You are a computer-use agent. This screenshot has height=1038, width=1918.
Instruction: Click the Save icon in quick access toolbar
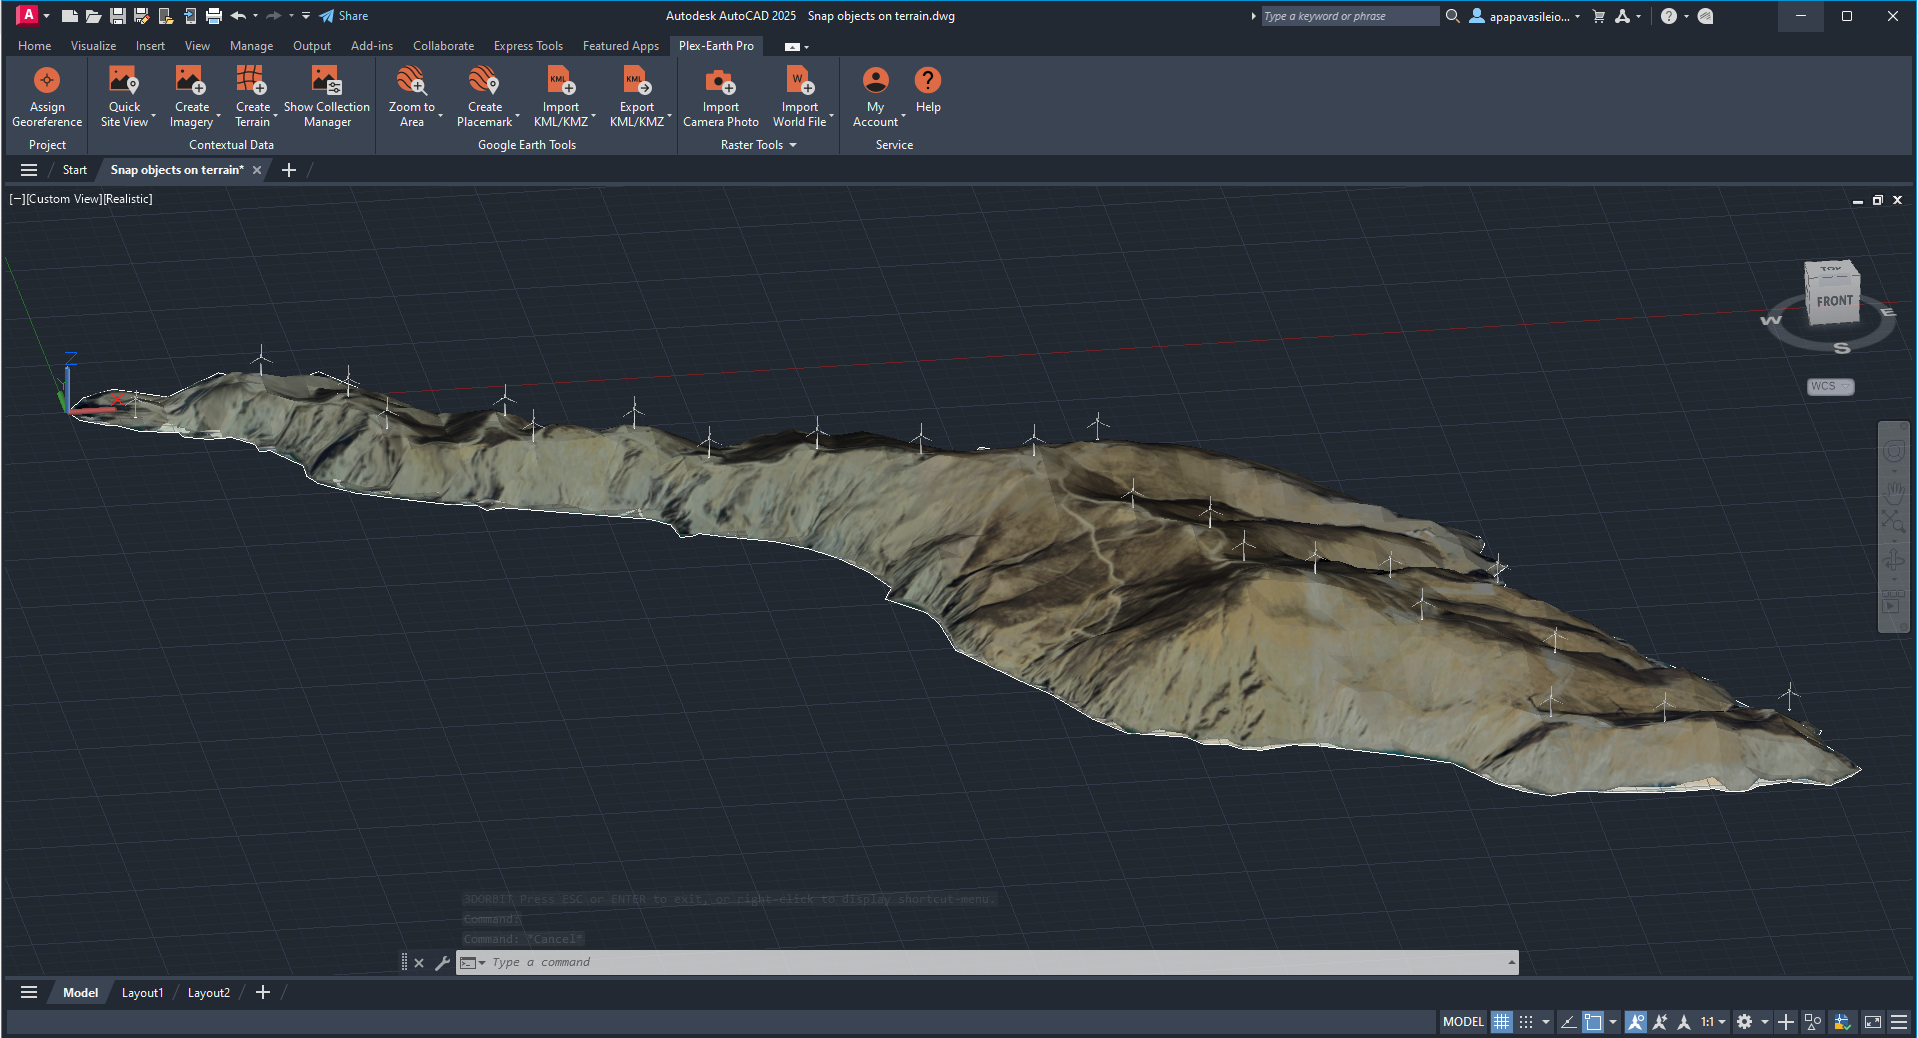pos(117,16)
